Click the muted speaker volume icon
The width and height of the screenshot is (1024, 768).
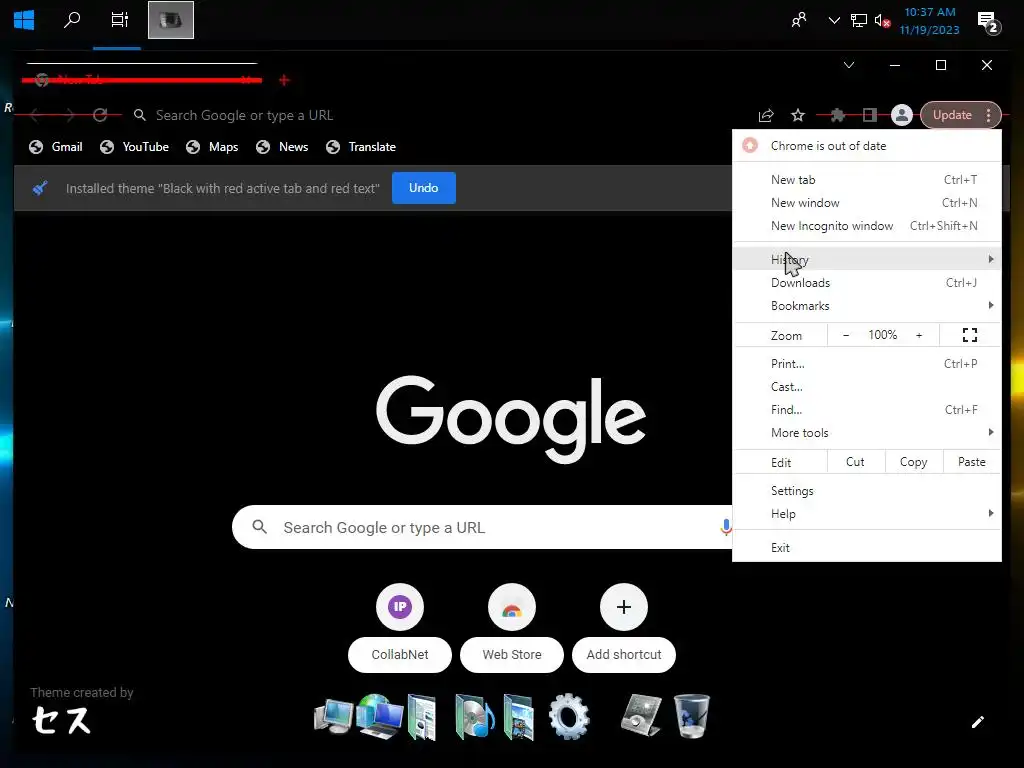[882, 21]
